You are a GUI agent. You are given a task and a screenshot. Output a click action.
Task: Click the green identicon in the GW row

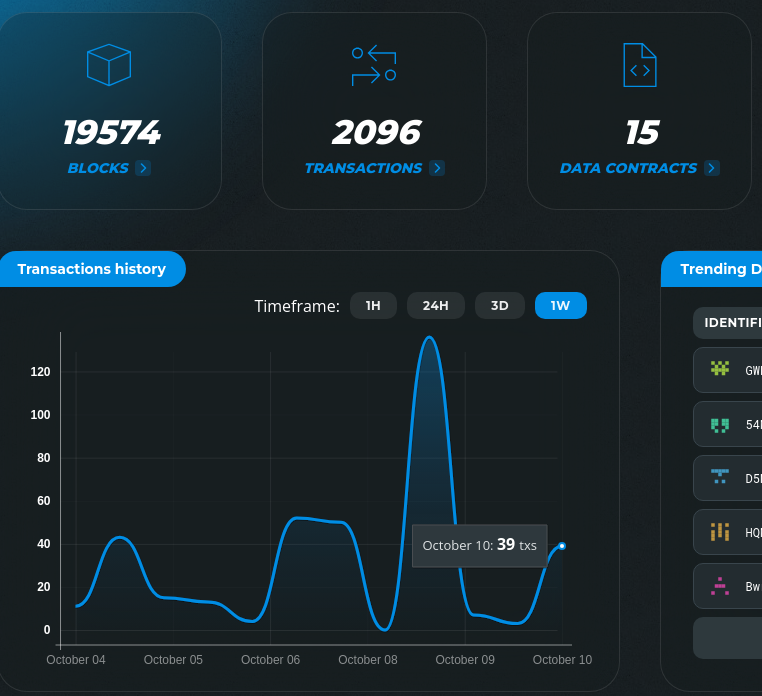click(x=720, y=368)
